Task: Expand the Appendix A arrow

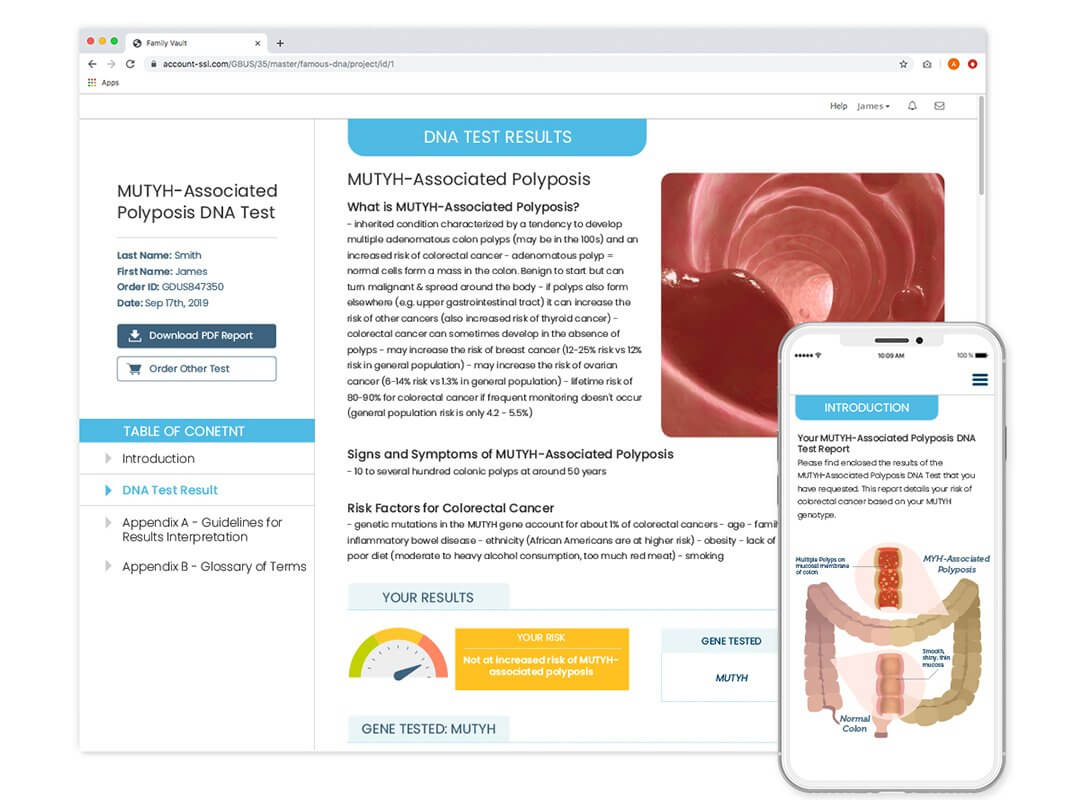Action: coord(108,522)
